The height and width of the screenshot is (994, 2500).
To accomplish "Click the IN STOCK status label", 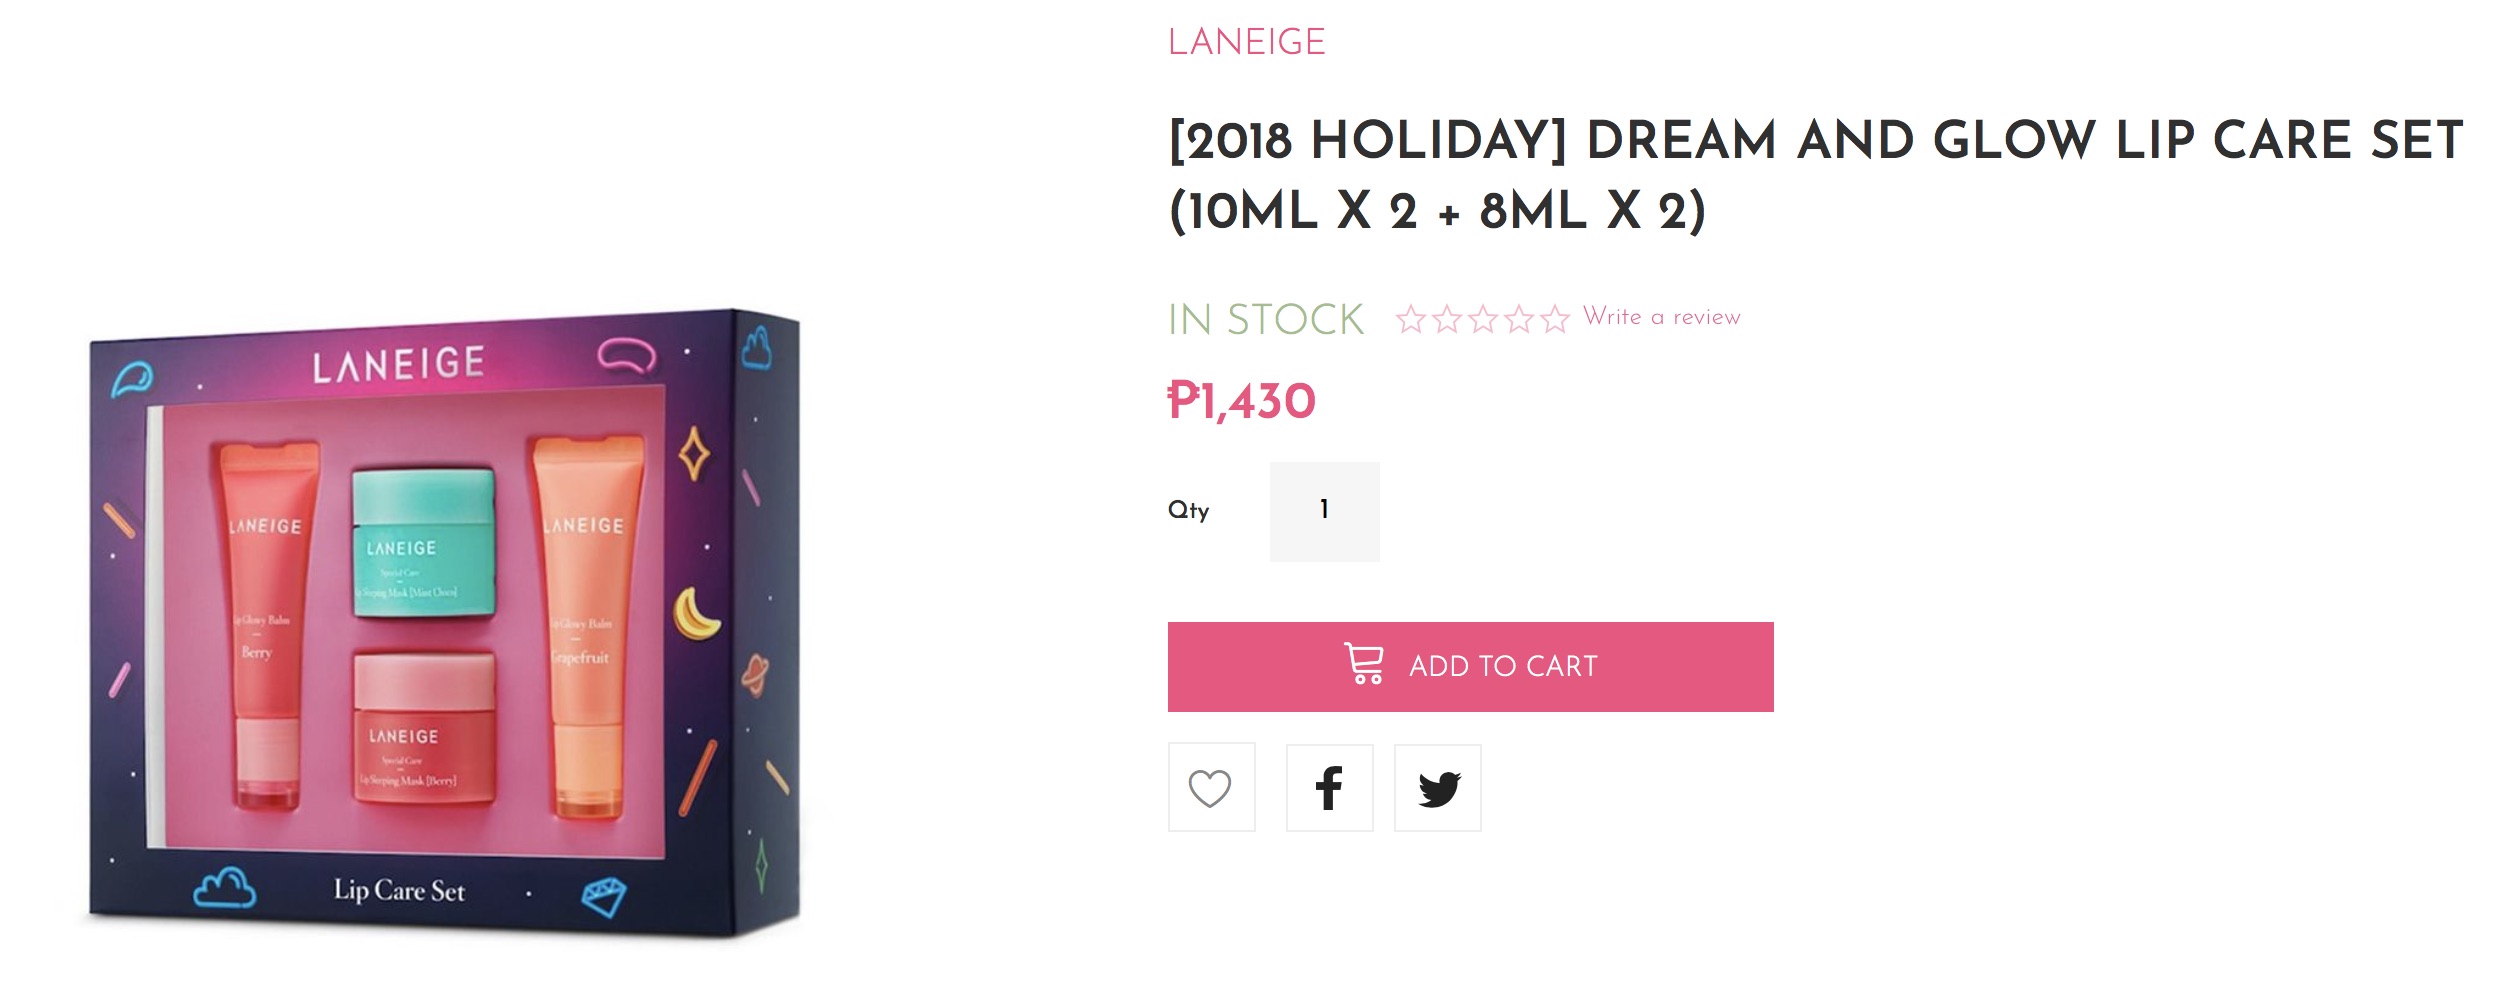I will (x=1265, y=320).
